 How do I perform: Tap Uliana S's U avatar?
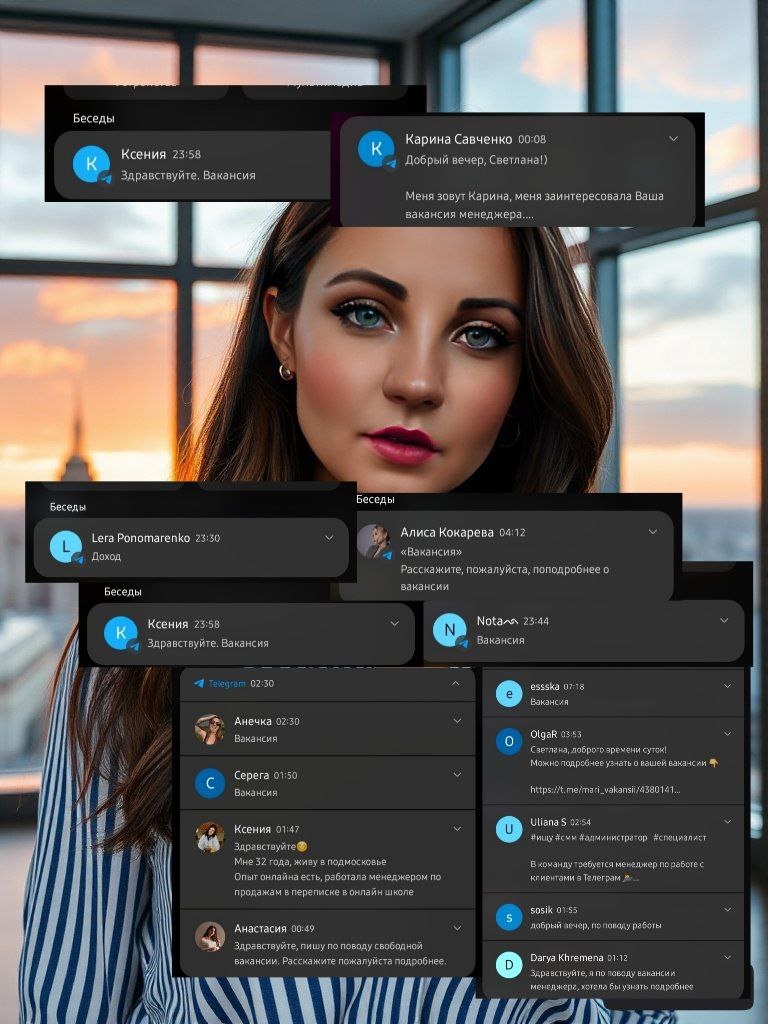tap(509, 829)
